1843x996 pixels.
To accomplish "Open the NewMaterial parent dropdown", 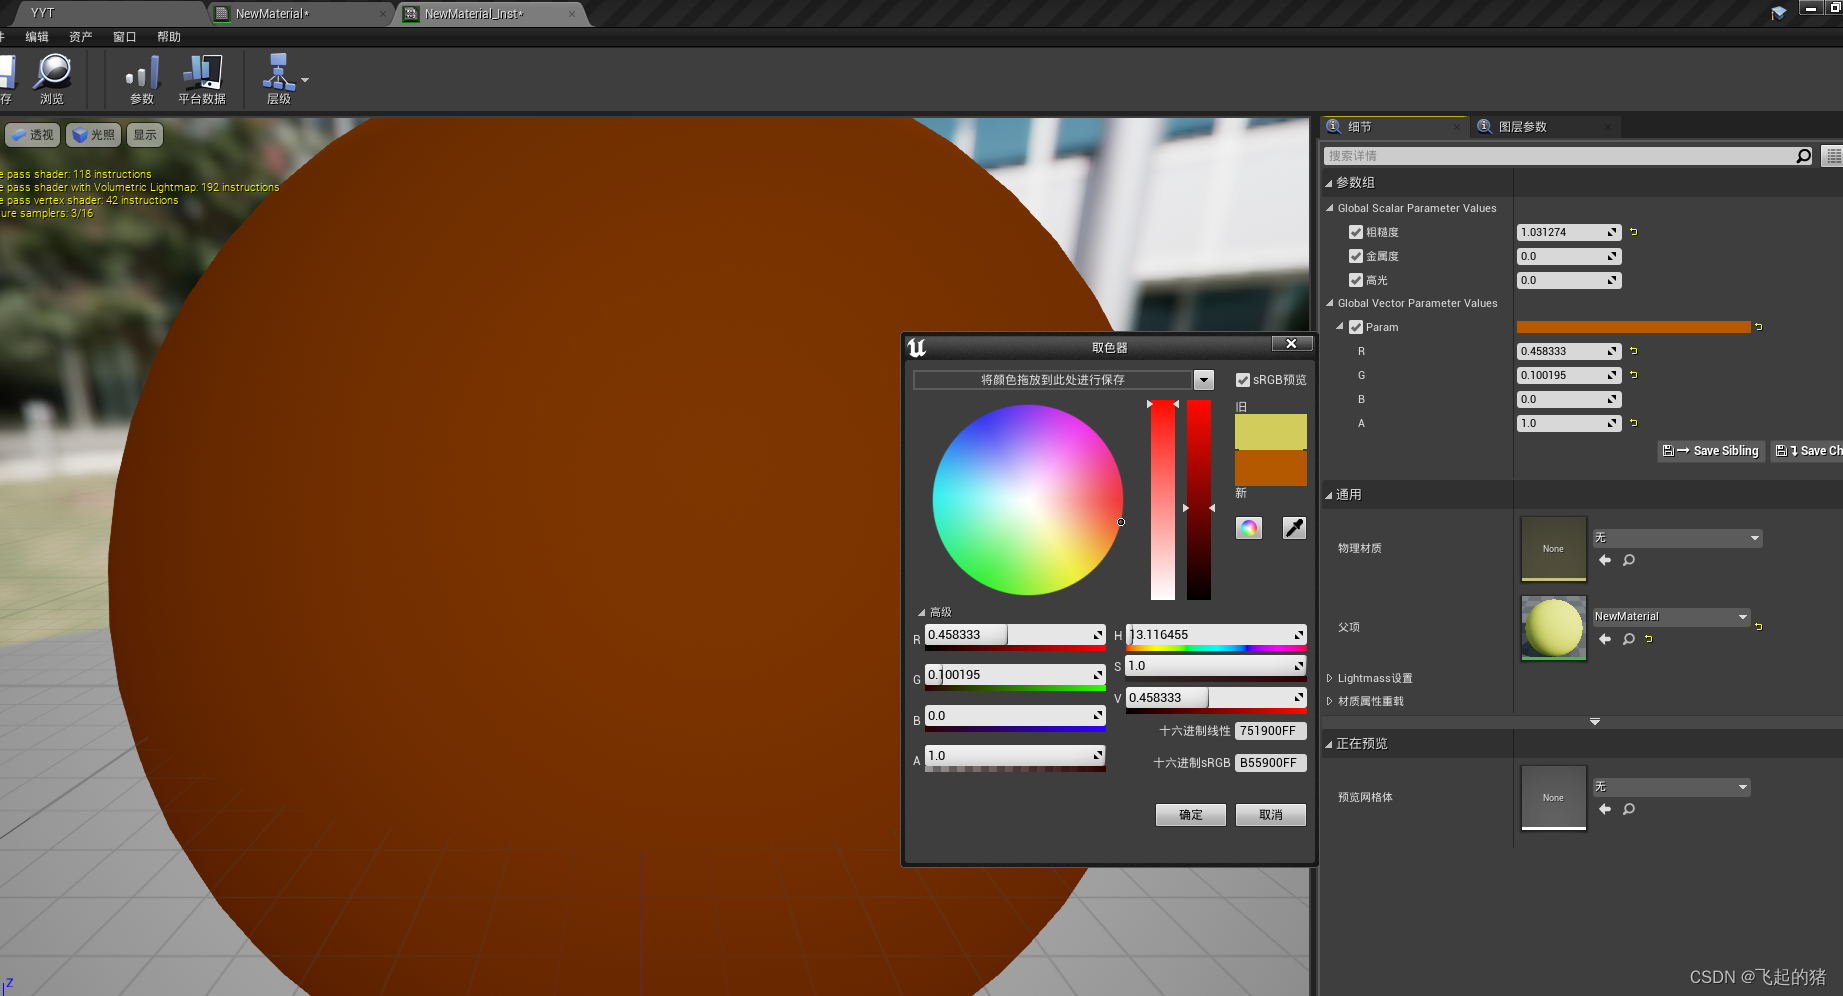I will [x=1671, y=617].
